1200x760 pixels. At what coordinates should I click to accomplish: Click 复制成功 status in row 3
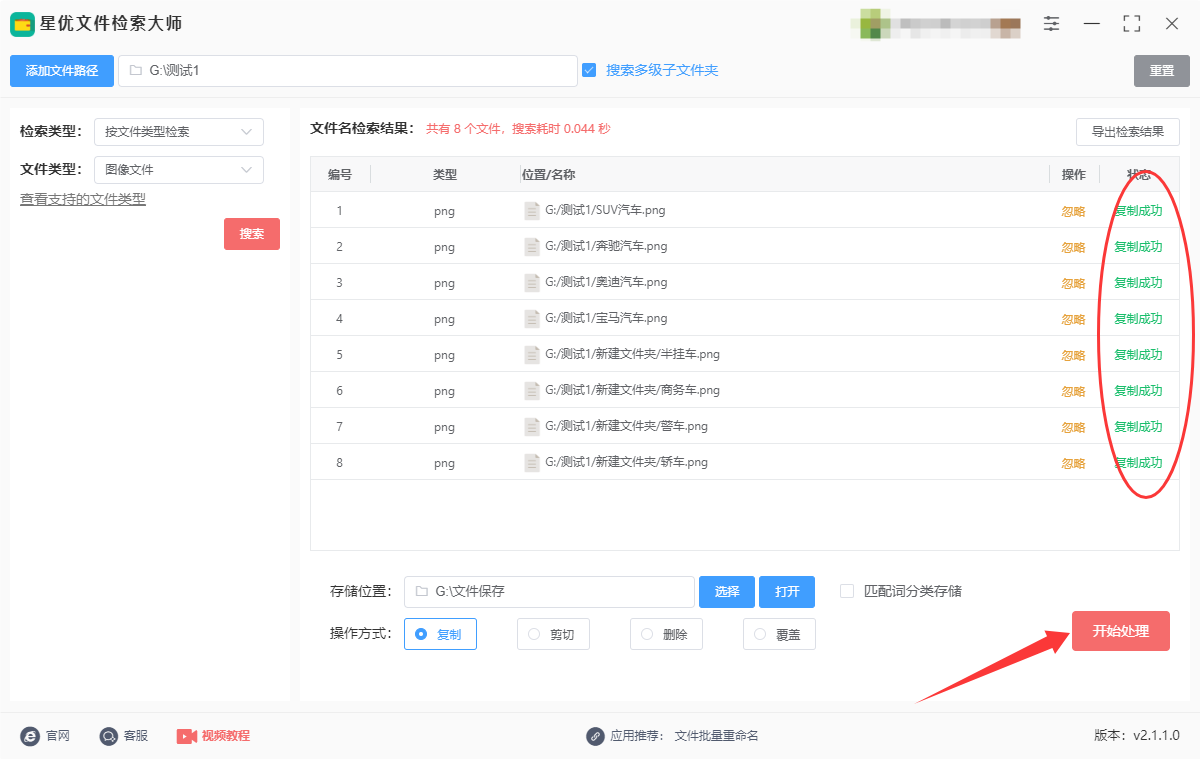point(1138,283)
